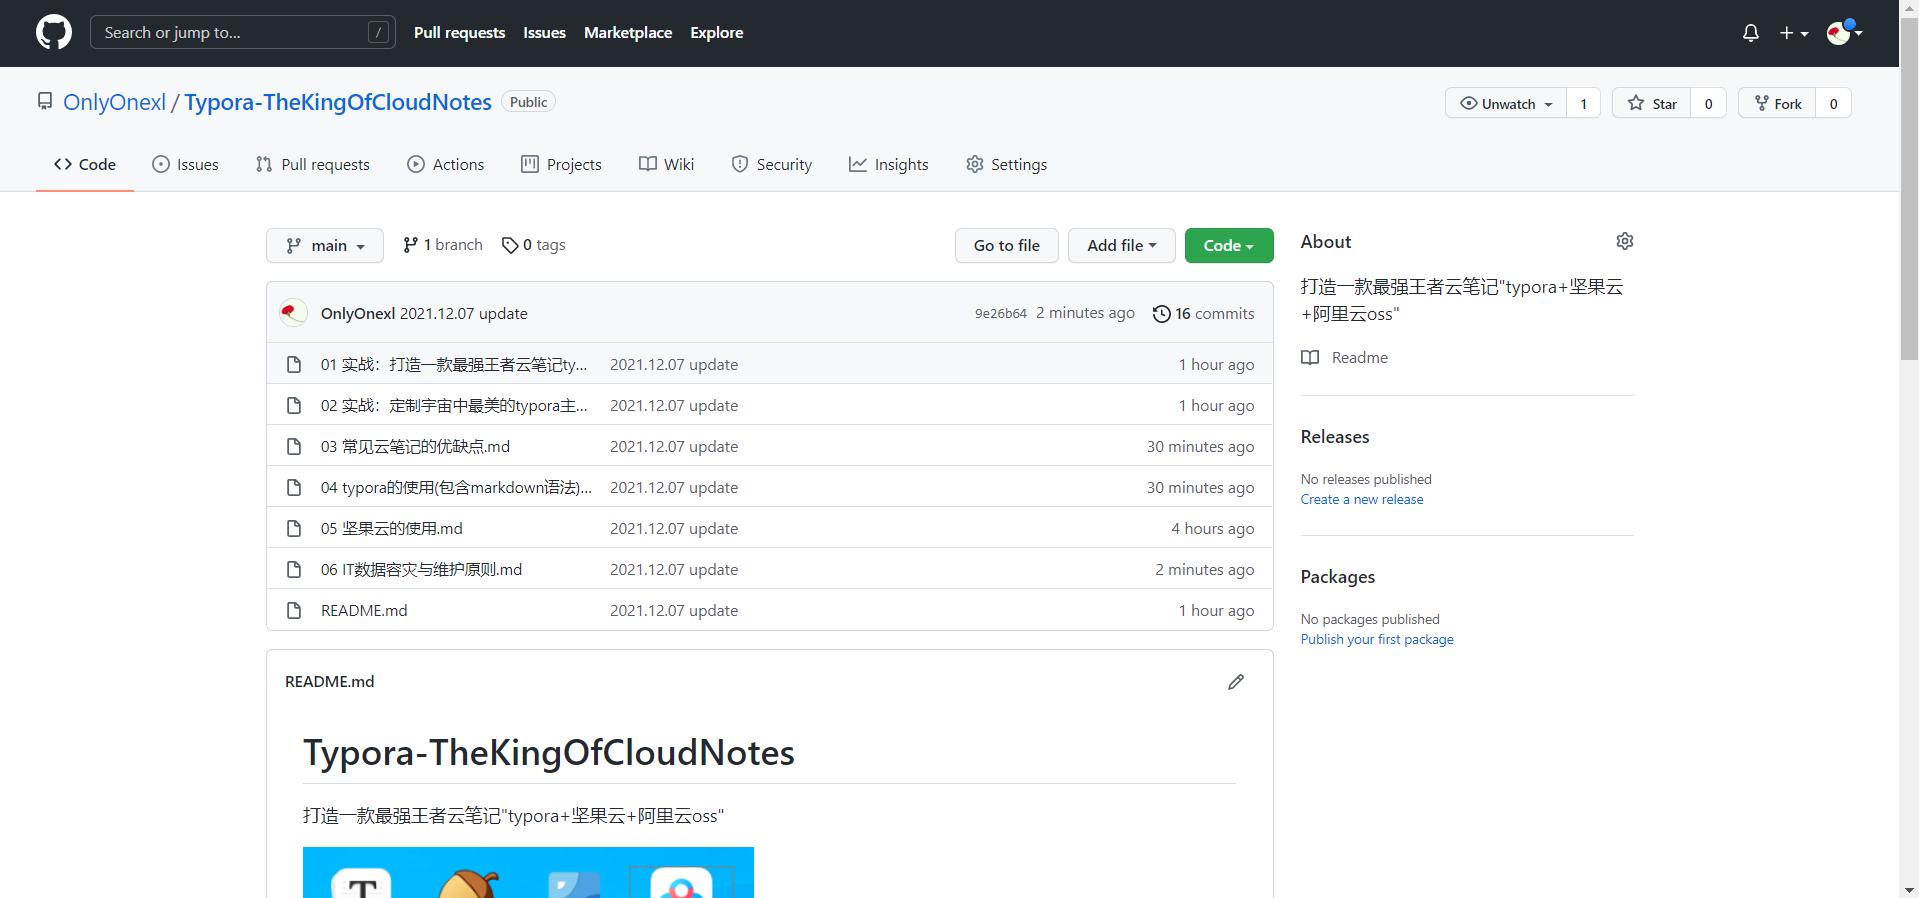
Task: Click the file icon for 03 常见云笔记的优缺点.md
Action: (x=294, y=446)
